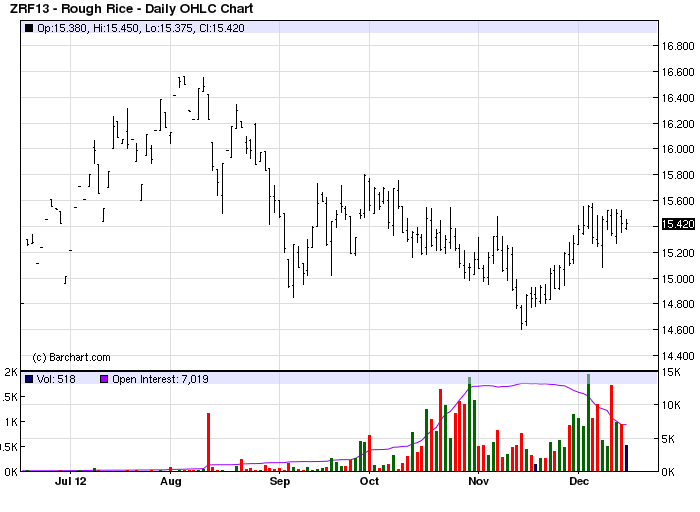700x512 pixels.
Task: Click the price axis label '16.800'
Action: tap(678, 46)
